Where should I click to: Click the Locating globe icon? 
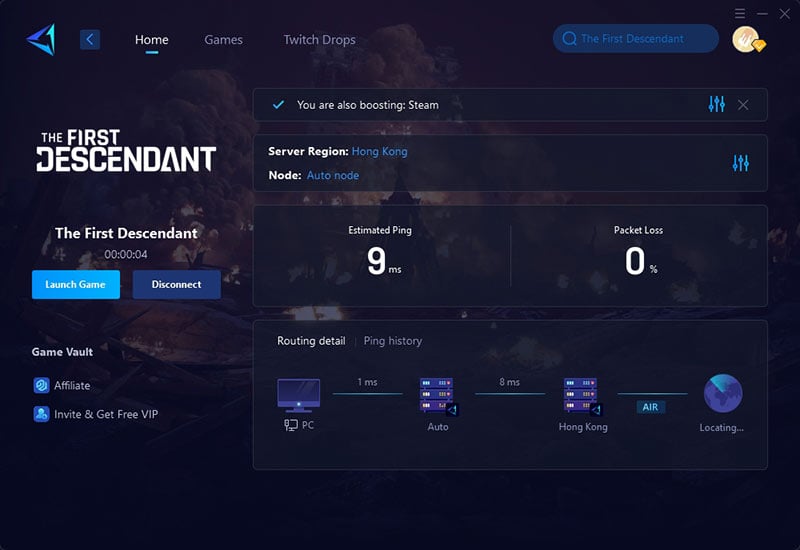[723, 393]
